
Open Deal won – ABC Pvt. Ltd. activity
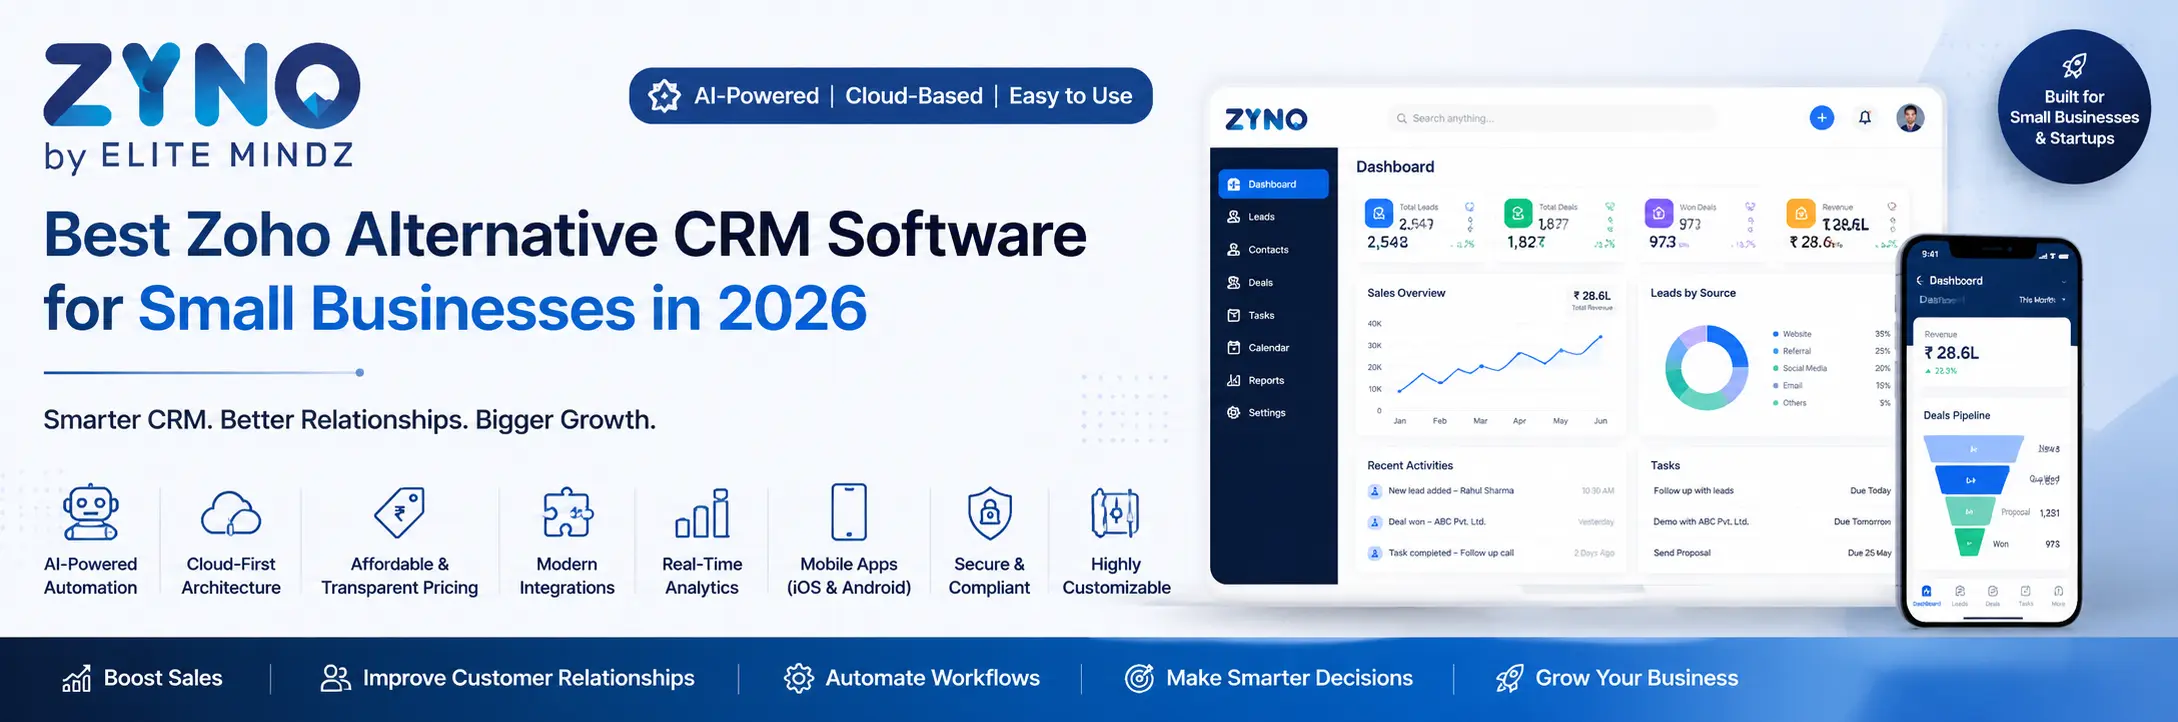tap(1491, 522)
